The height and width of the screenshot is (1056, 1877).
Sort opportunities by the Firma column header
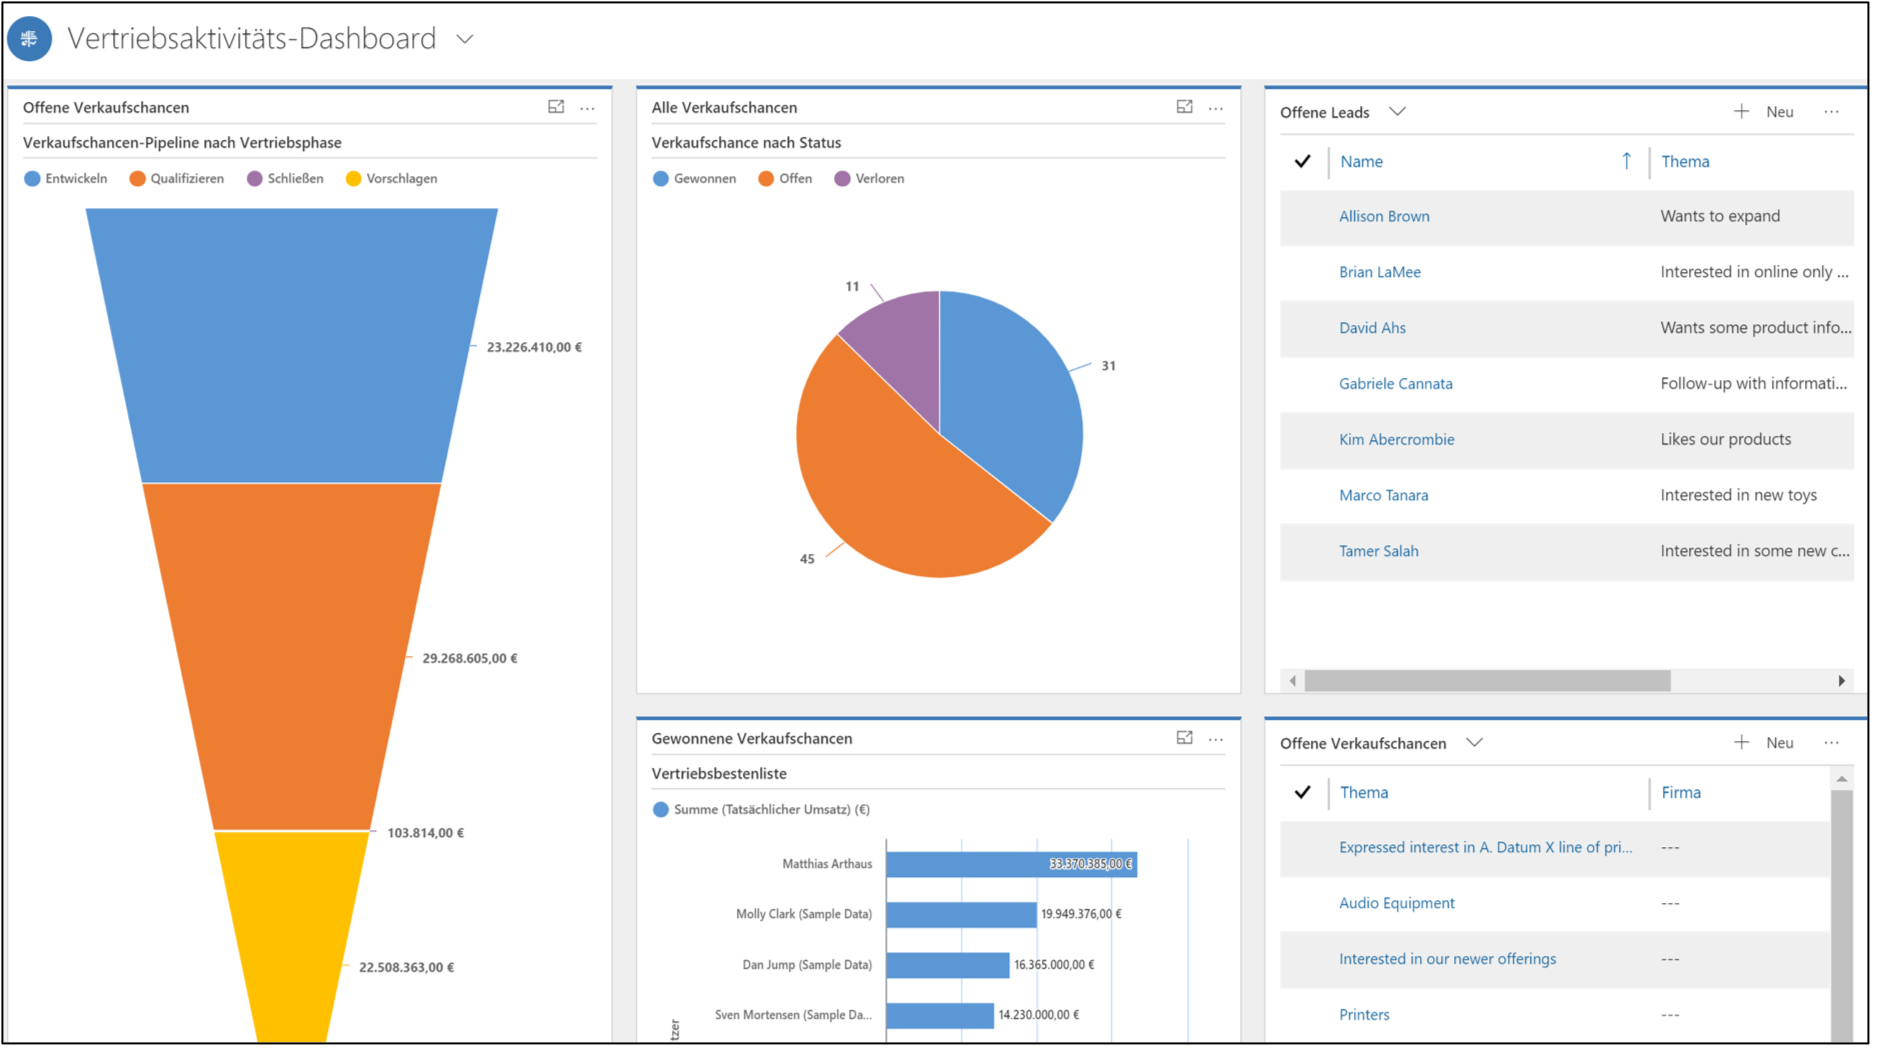click(1681, 792)
